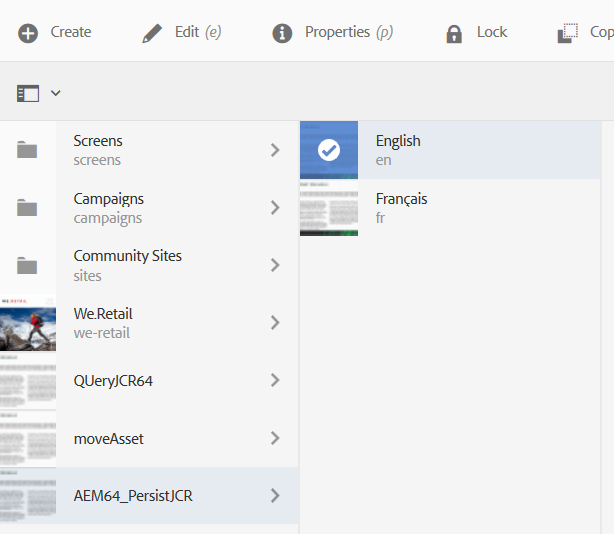
Task: Click the Lock padlock icon
Action: (x=454, y=33)
